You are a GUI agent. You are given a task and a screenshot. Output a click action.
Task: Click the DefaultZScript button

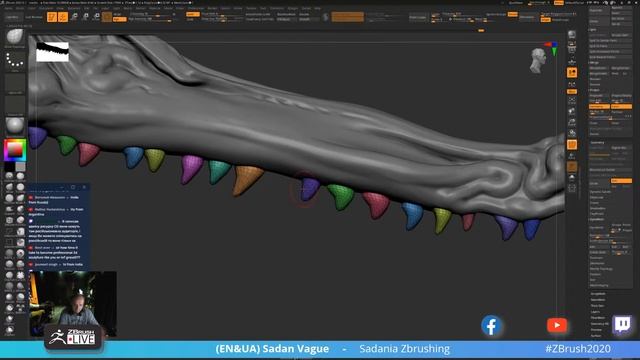click(x=575, y=3)
